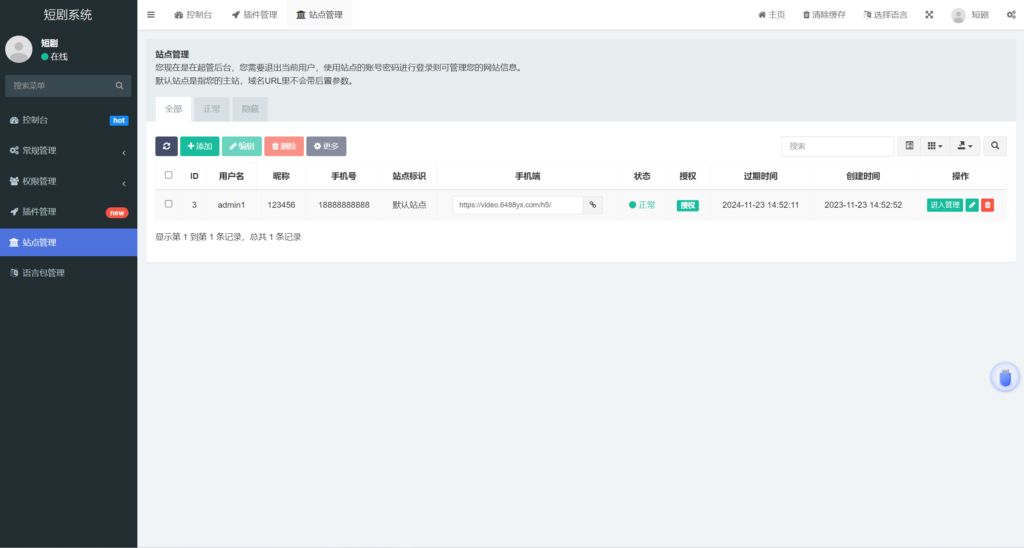Open 插件管理 in the sidebar
This screenshot has height=548, width=1024.
pos(69,212)
